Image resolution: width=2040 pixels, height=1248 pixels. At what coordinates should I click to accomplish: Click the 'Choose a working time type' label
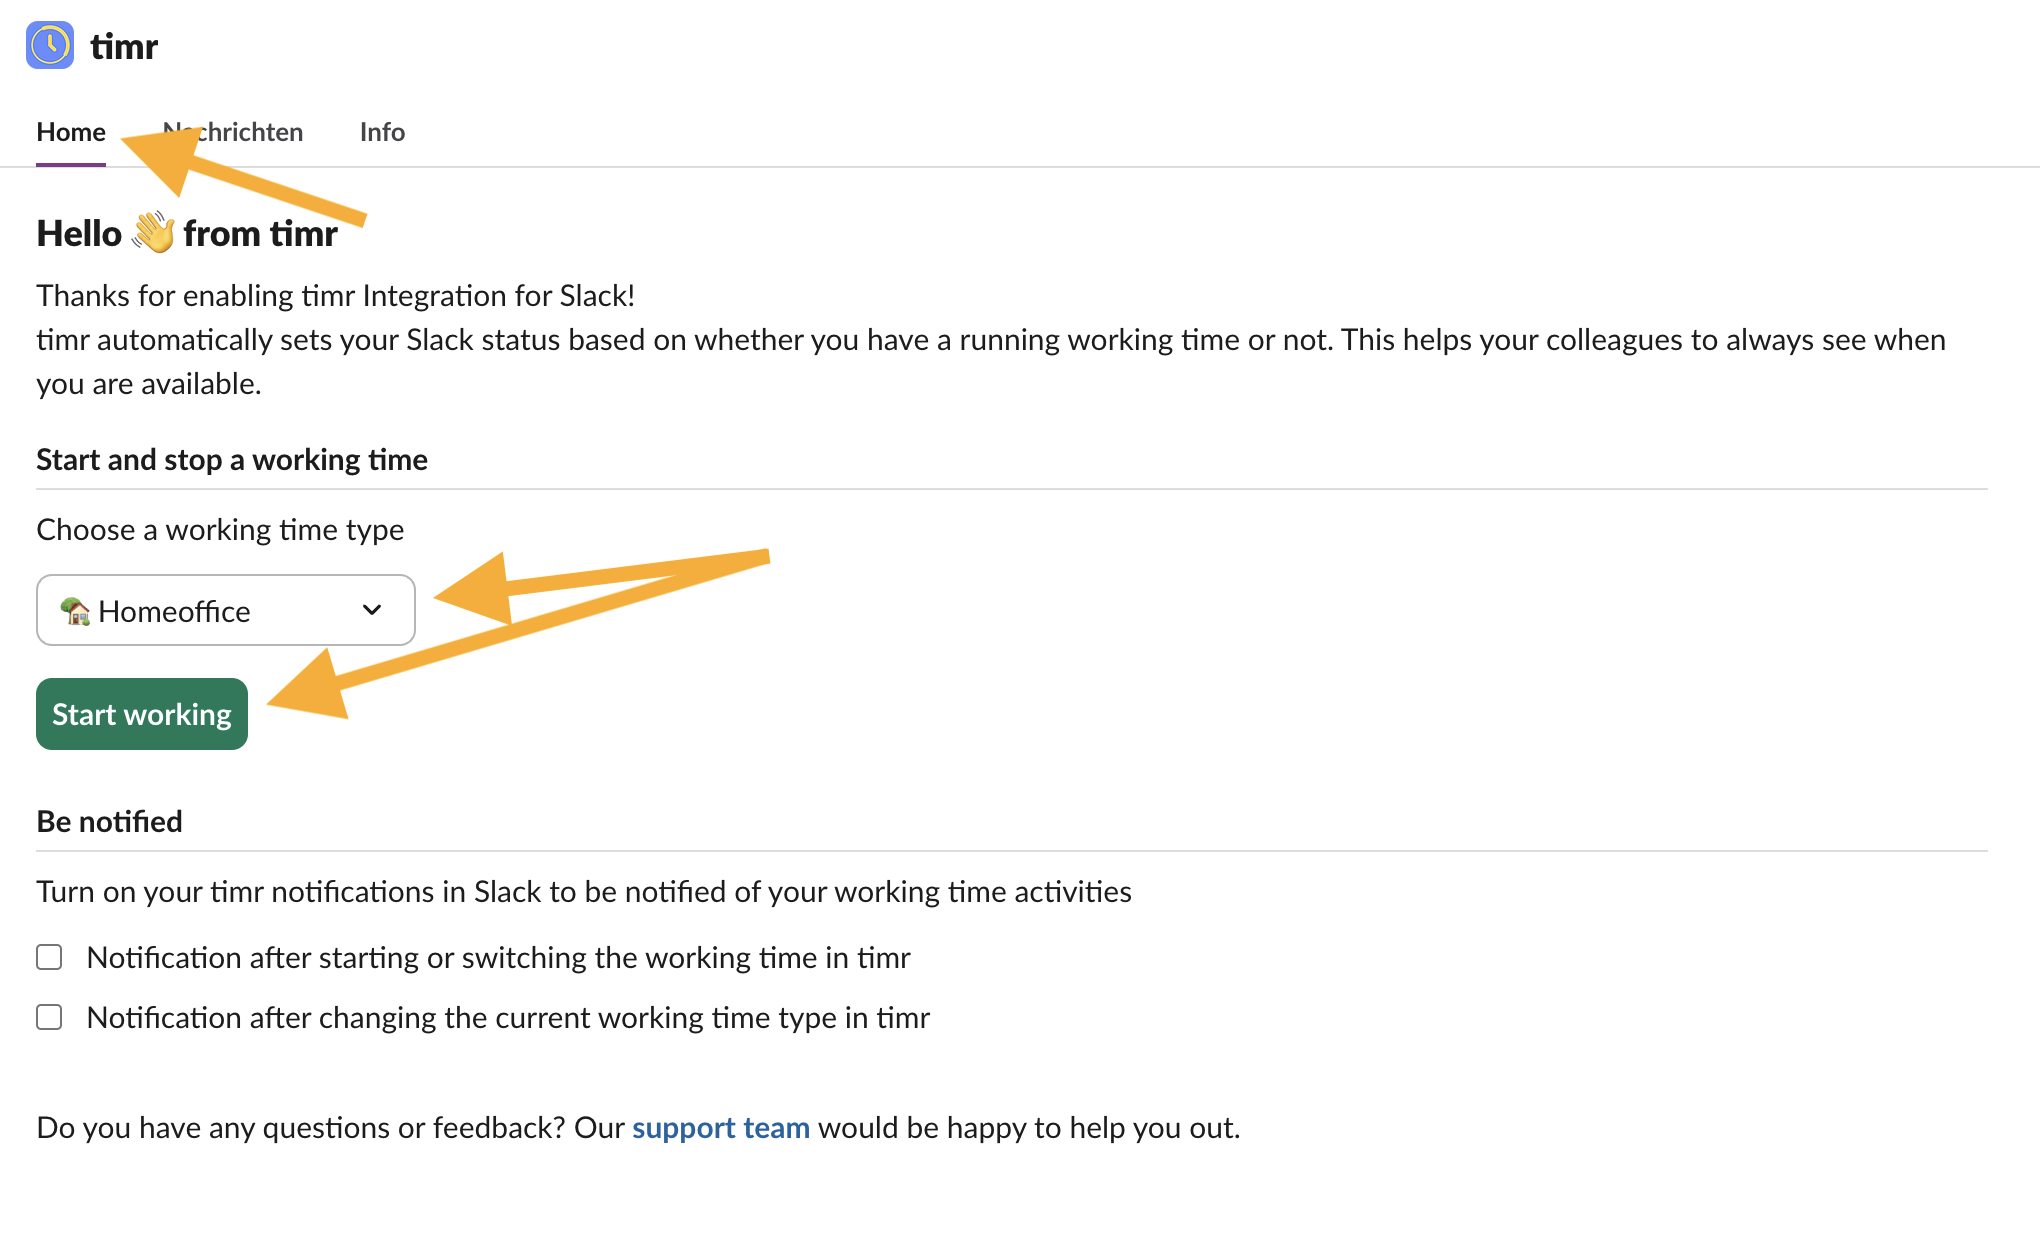(220, 529)
